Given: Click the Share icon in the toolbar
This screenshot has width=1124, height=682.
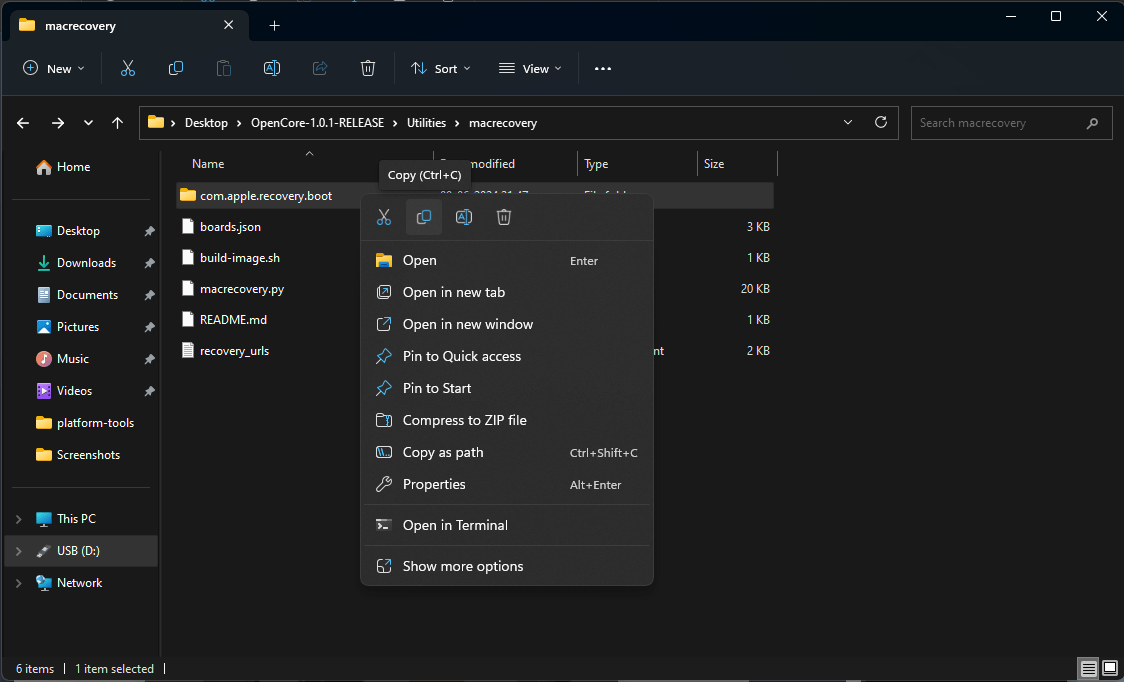Looking at the screenshot, I should (319, 68).
